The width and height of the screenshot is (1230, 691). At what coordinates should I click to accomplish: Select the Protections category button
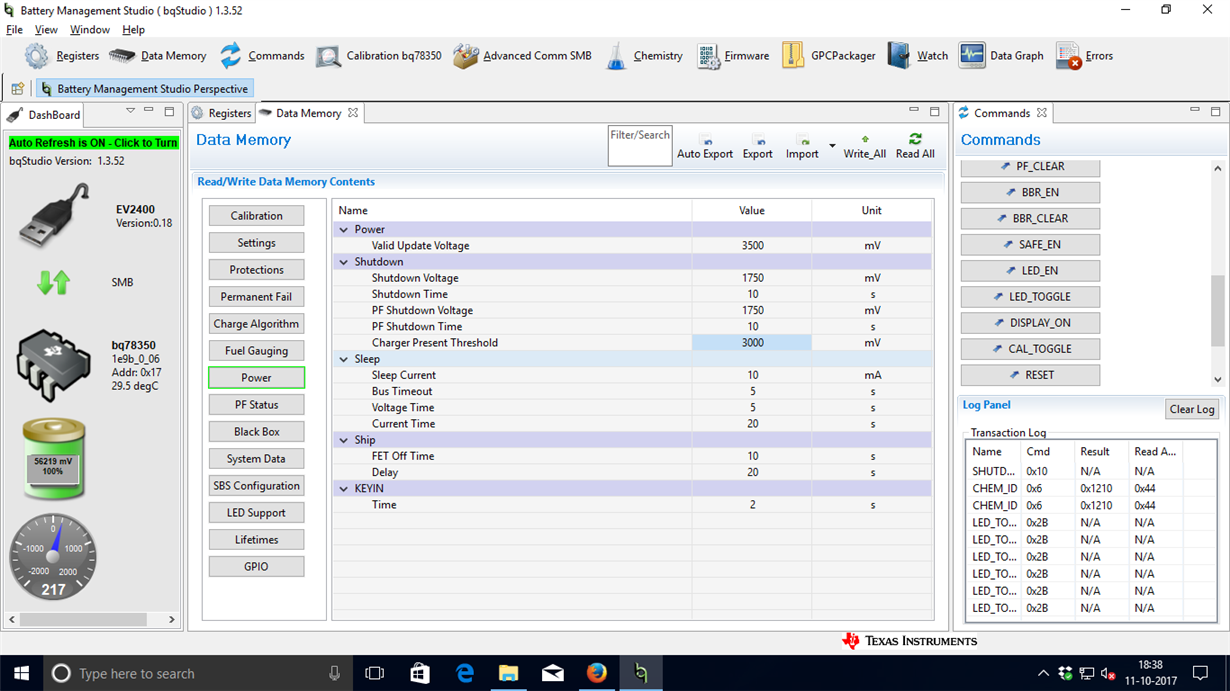256,270
